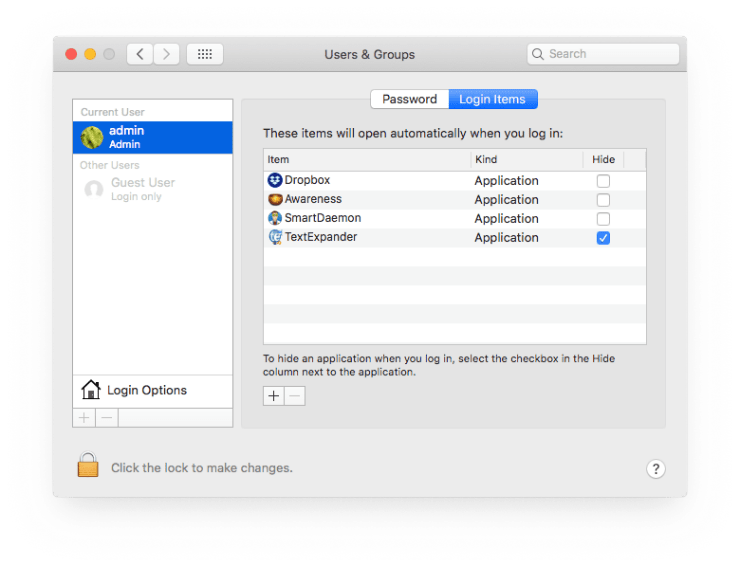The image size is (740, 567).
Task: Open help with the question mark button
Action: [656, 469]
